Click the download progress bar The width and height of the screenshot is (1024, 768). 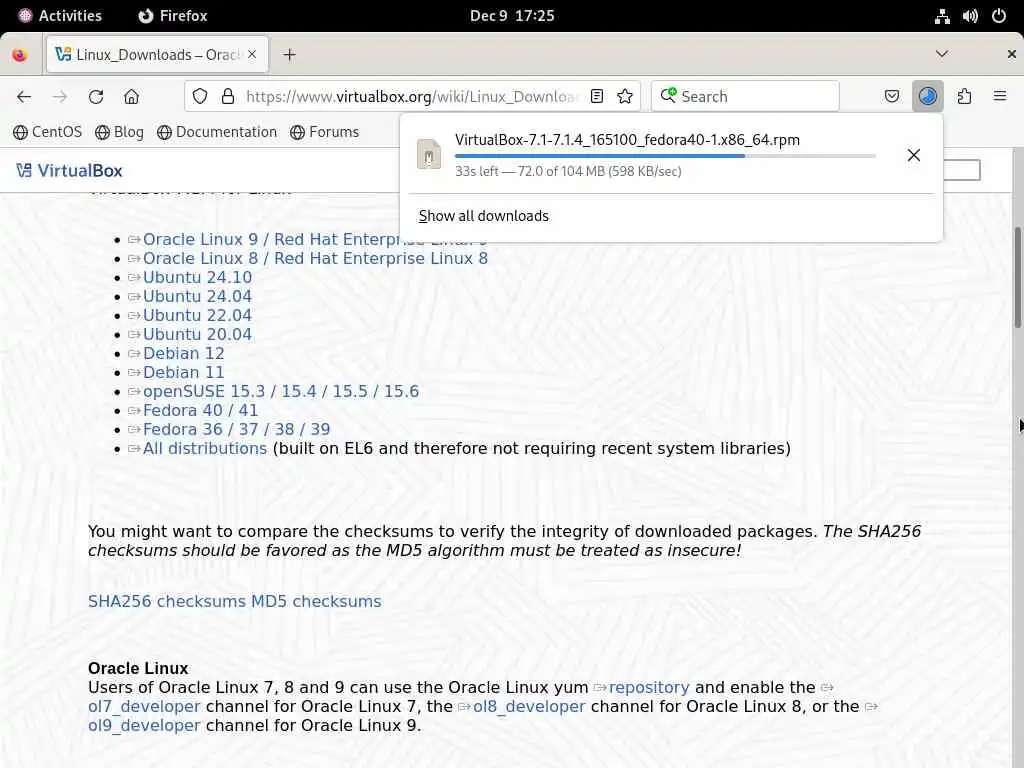665,156
